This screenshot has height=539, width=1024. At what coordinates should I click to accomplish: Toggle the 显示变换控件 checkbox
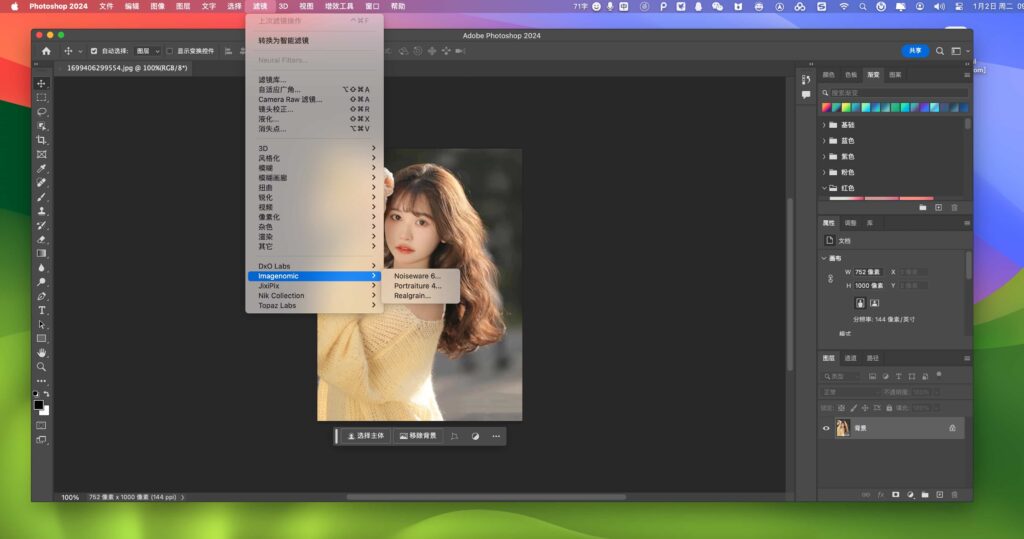point(170,51)
